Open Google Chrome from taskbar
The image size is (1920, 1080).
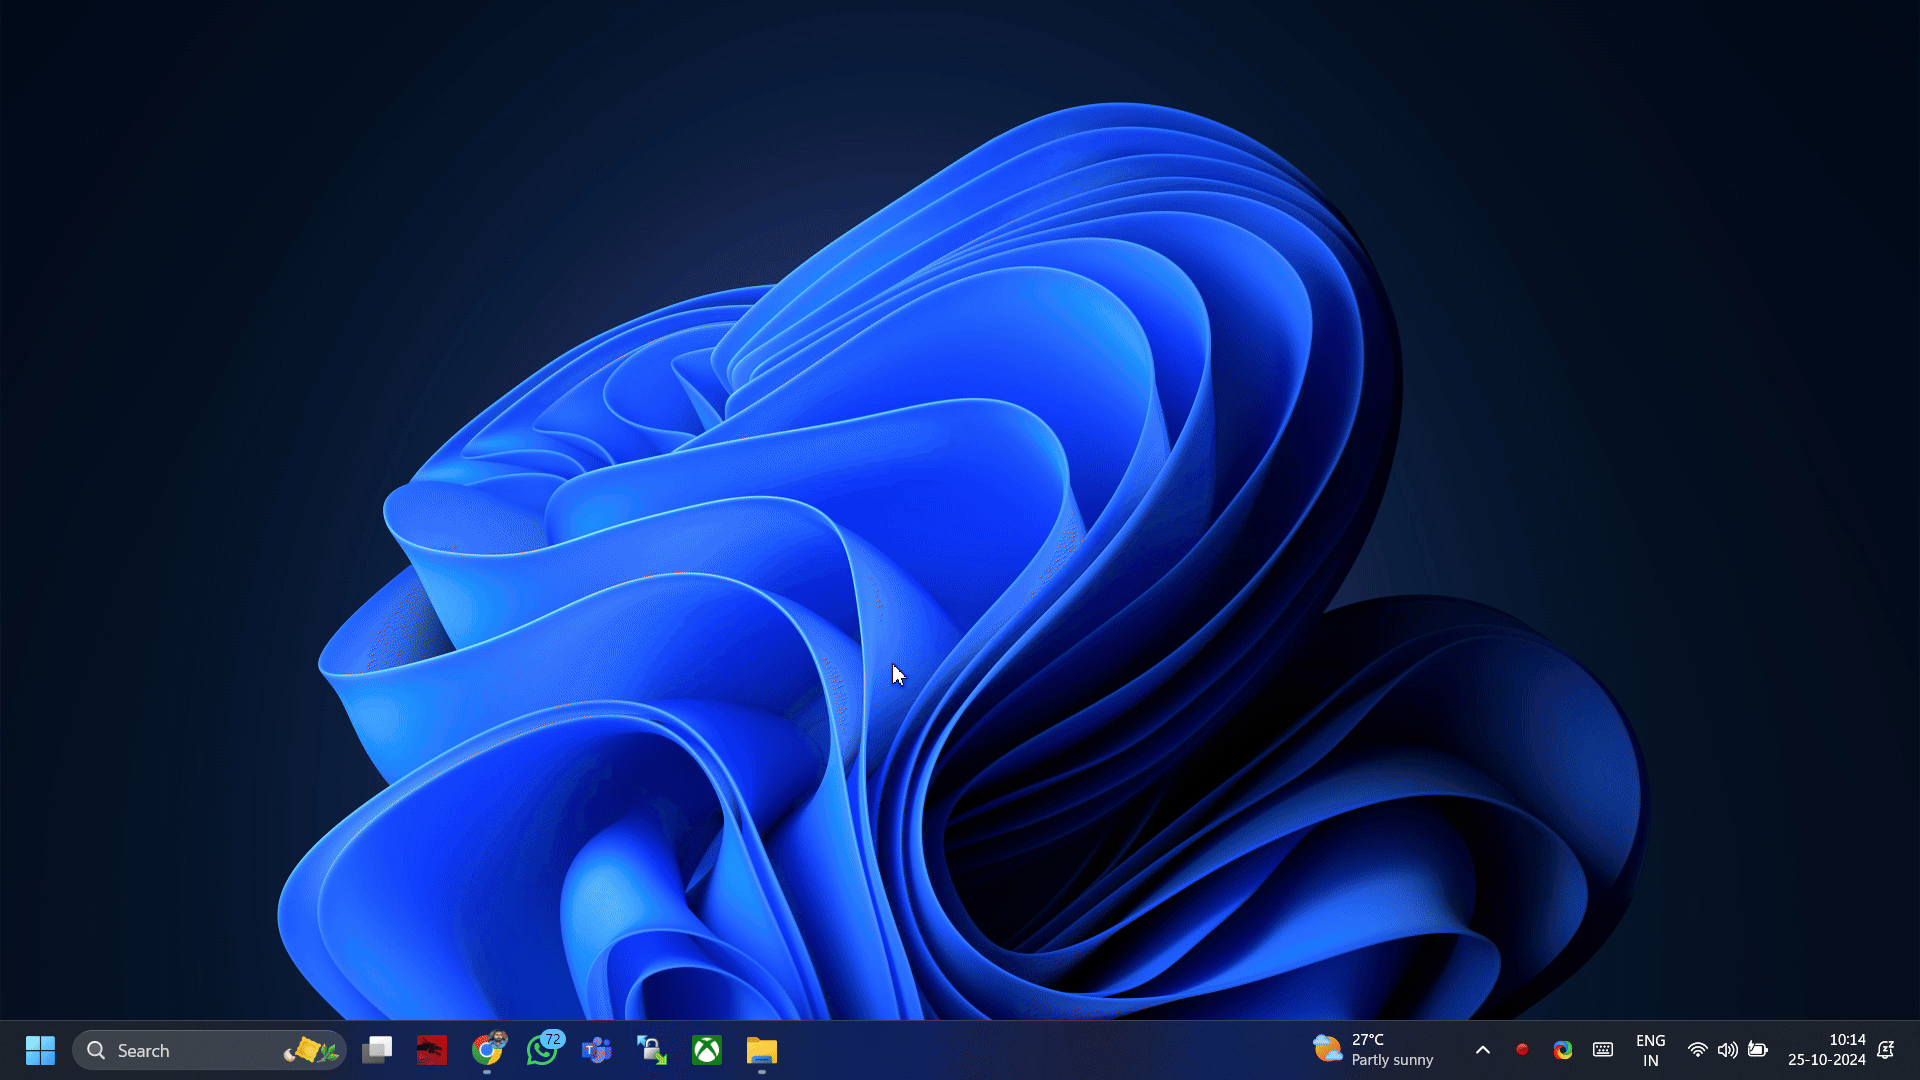click(487, 1050)
